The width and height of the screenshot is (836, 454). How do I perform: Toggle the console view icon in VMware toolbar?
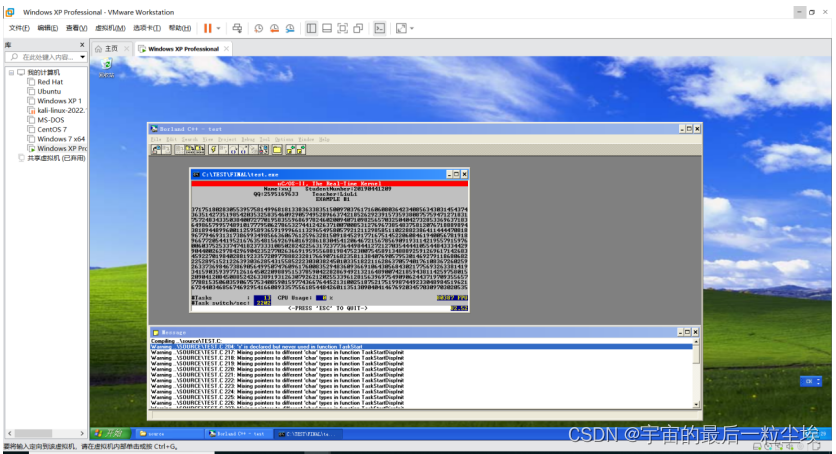tap(380, 28)
